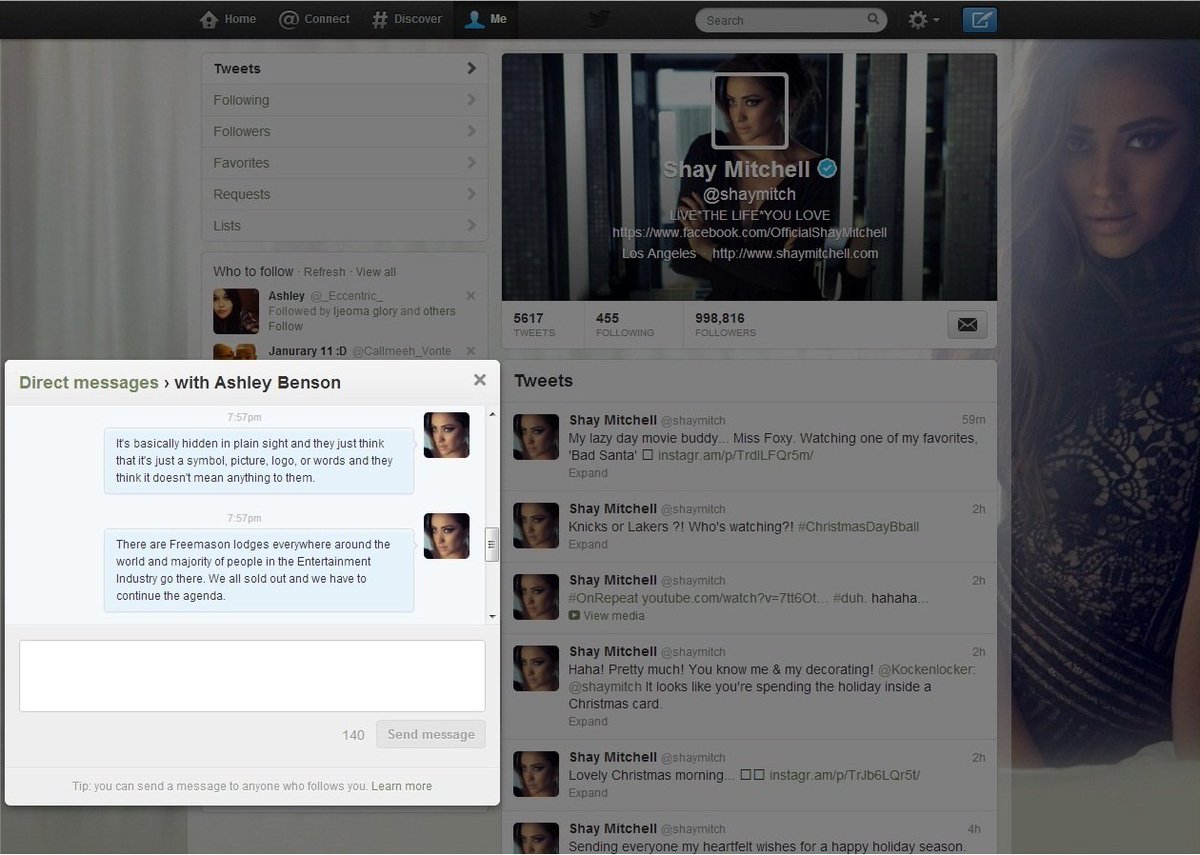Open the instagr.am/p/TrdILFQr5m link

[x=735, y=455]
